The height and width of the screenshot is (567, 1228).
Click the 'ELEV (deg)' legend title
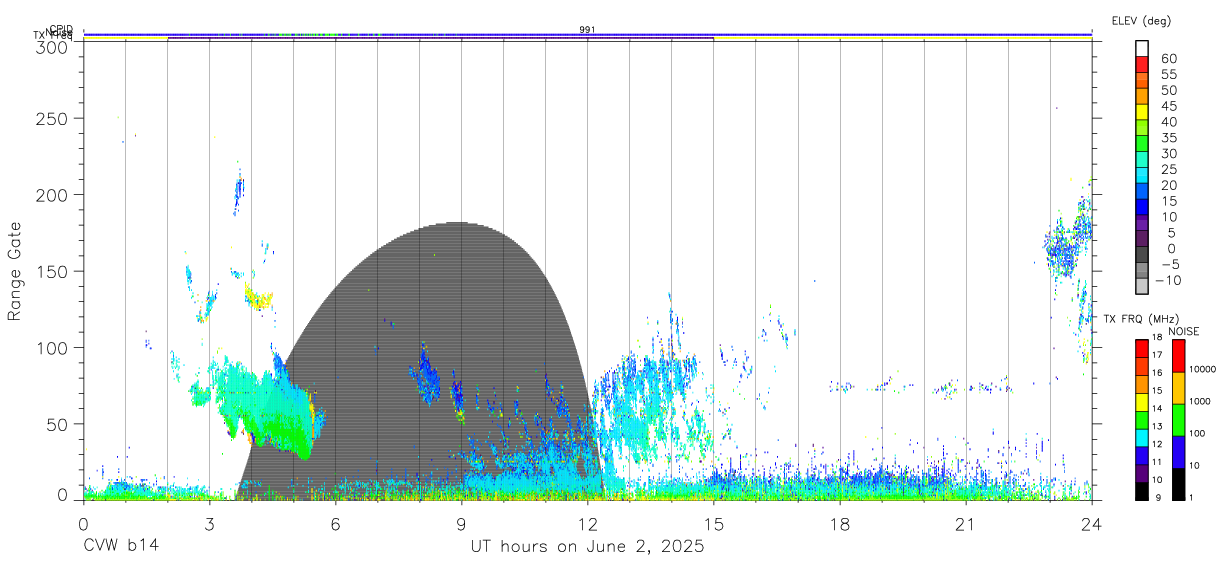pyautogui.click(x=1141, y=20)
